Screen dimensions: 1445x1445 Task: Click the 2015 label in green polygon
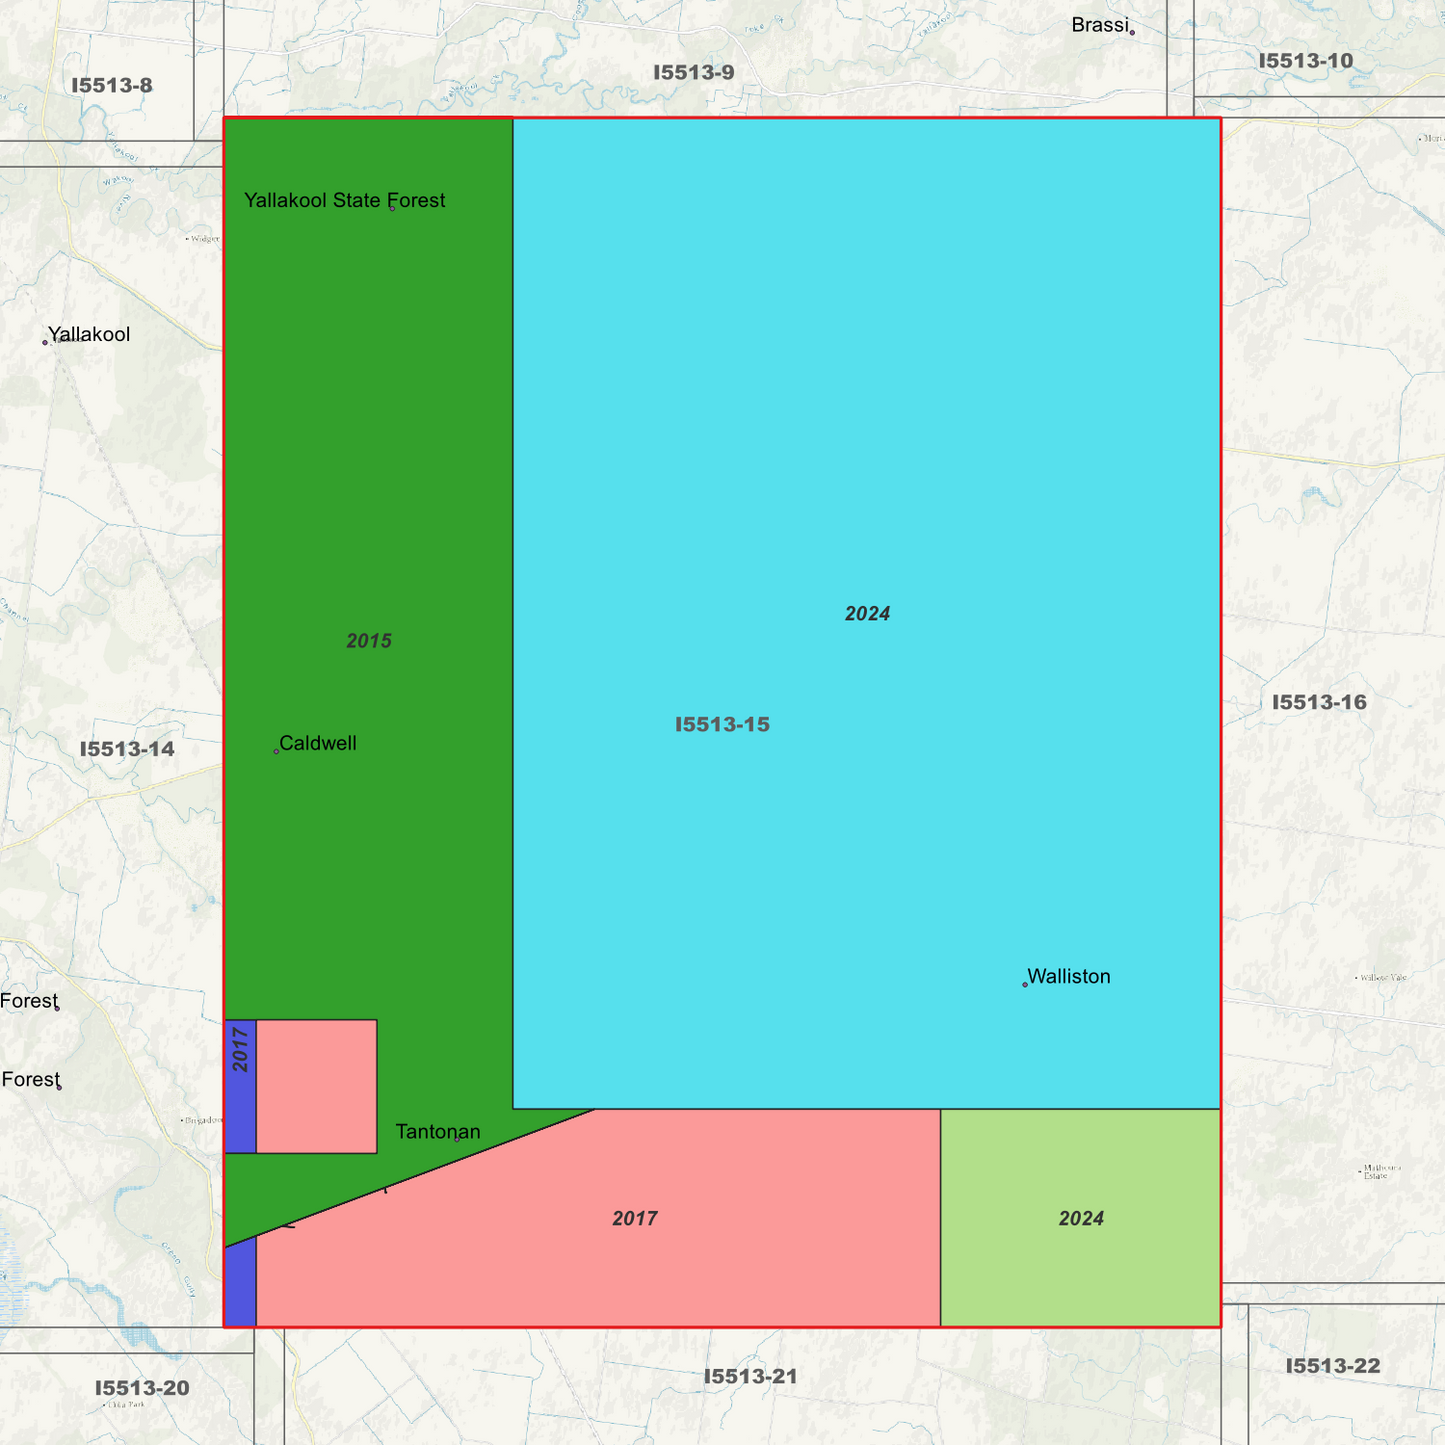[x=369, y=641]
